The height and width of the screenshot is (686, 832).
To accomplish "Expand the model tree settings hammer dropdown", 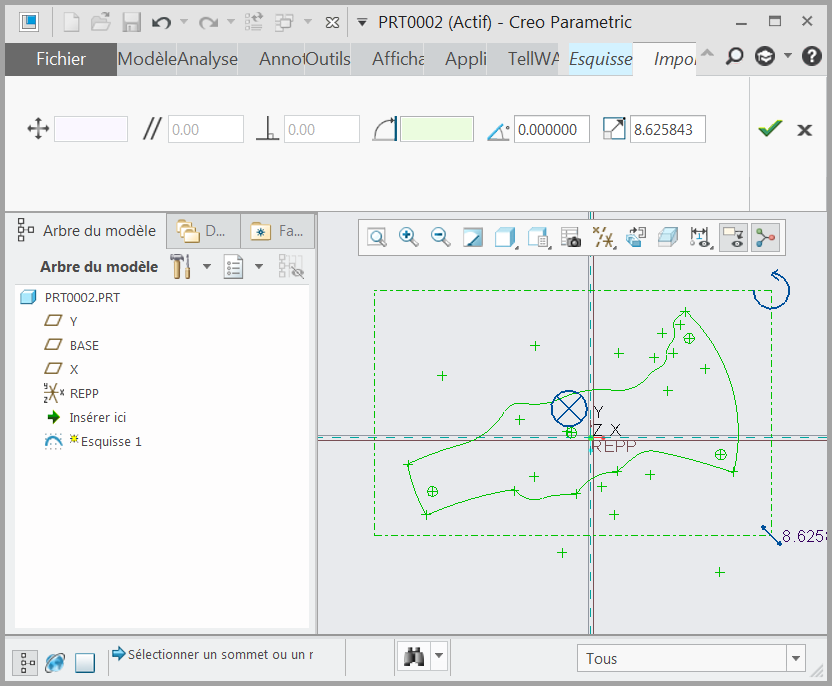I will [207, 267].
